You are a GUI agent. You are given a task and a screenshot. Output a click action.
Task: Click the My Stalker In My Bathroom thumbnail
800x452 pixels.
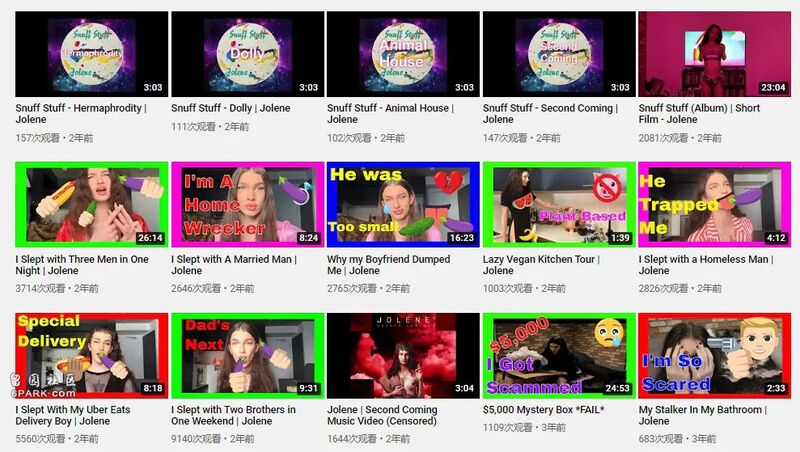[x=715, y=356]
